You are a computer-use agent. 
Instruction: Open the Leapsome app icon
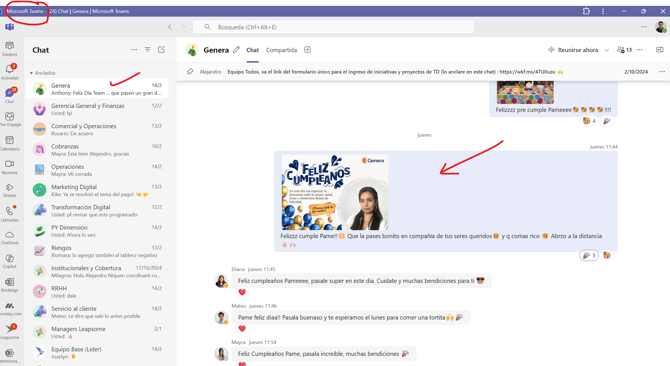coord(9,331)
